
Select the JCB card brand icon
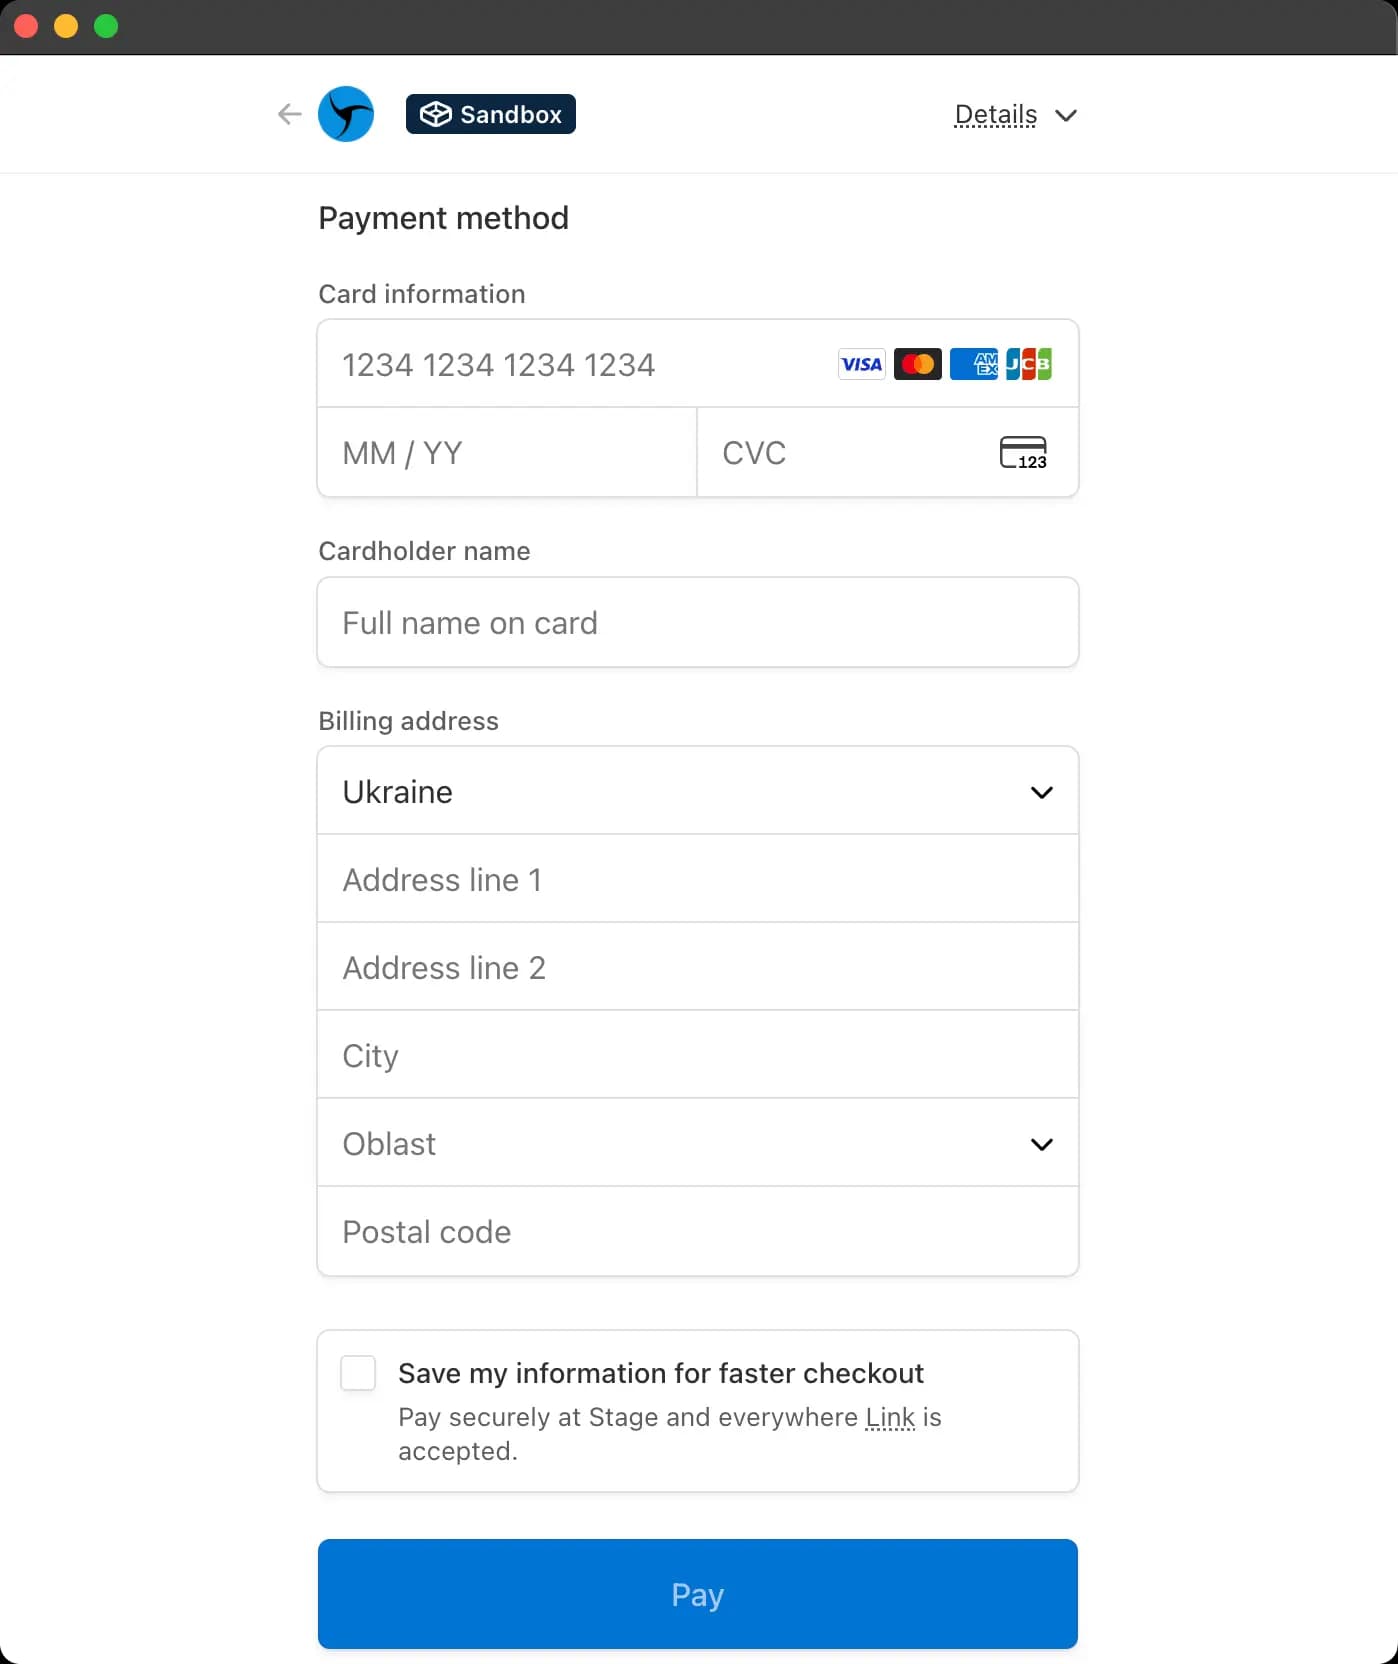coord(1030,363)
